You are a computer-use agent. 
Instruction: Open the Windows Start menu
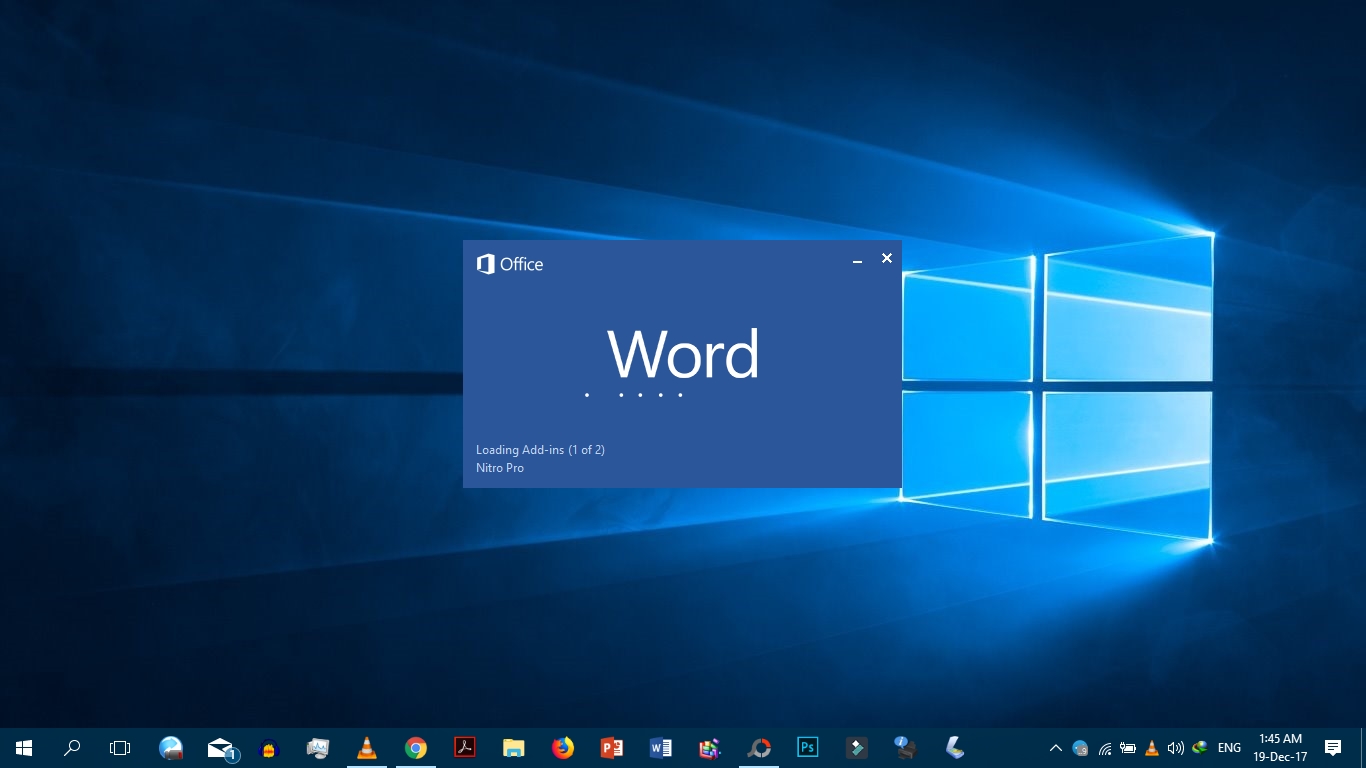pyautogui.click(x=24, y=747)
